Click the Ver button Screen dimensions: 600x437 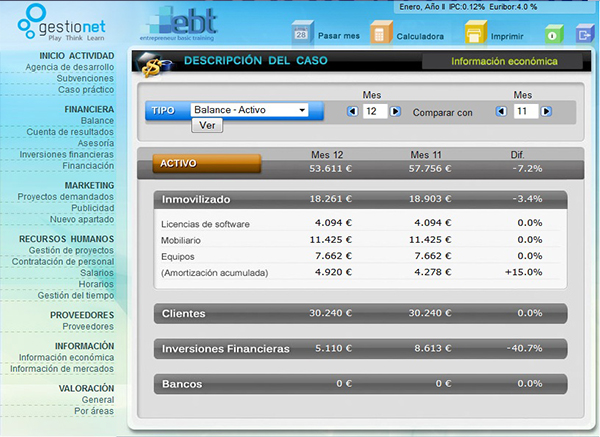pos(207,126)
